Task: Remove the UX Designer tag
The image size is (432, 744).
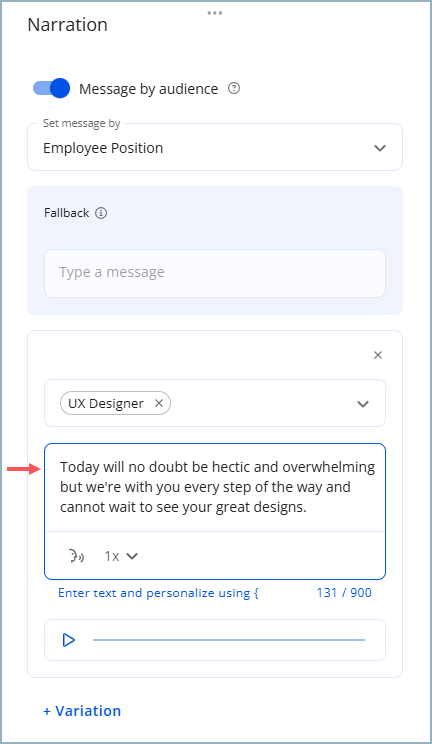Action: point(159,403)
